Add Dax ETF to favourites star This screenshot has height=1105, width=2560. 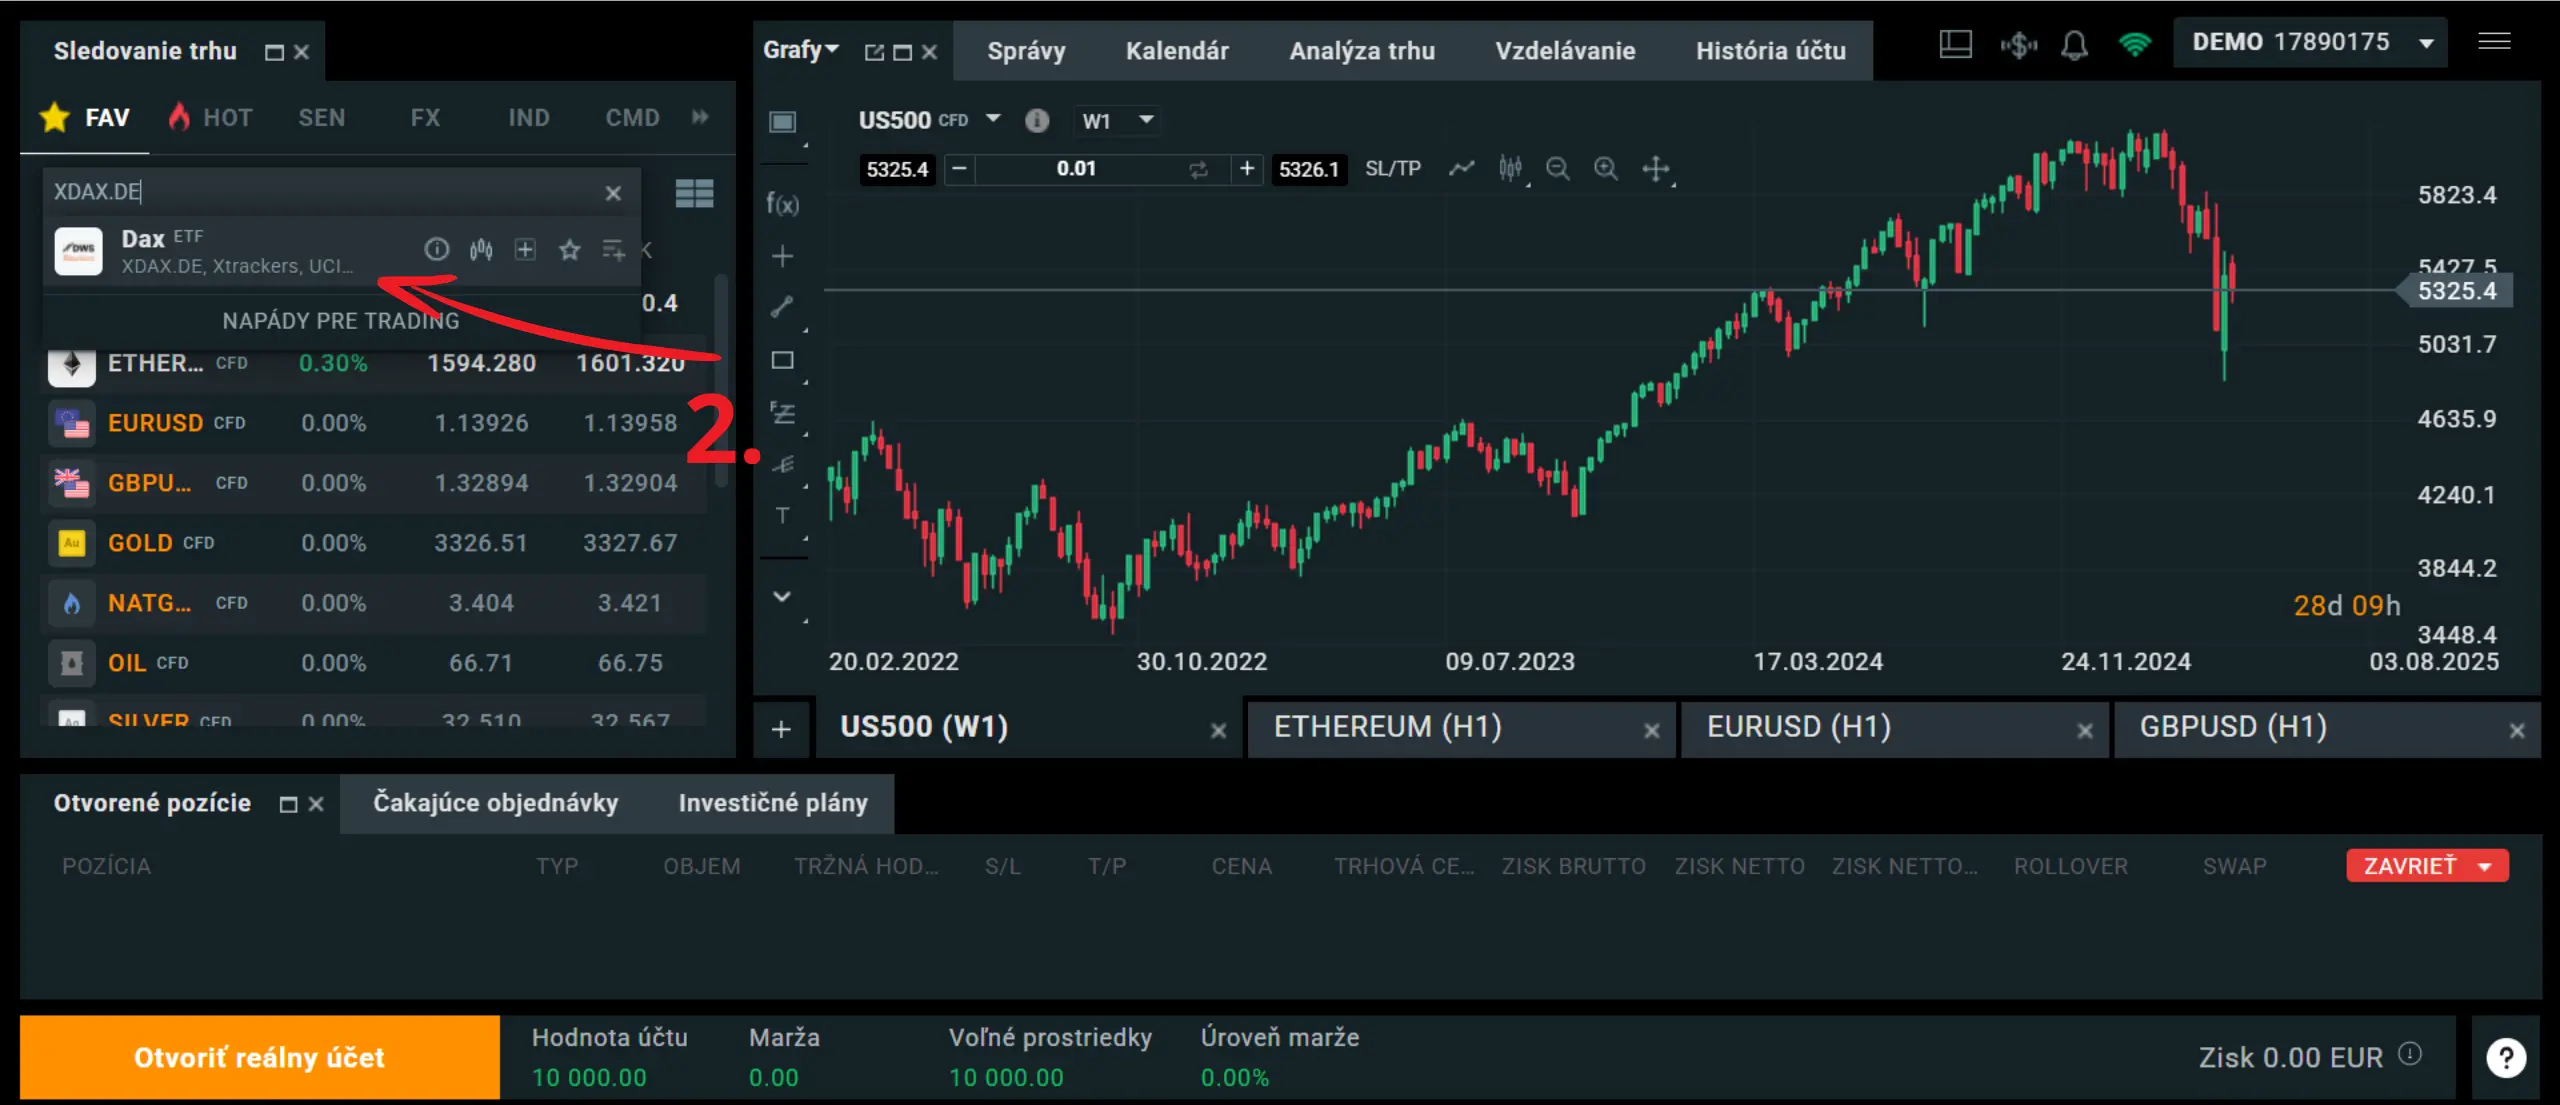click(569, 249)
